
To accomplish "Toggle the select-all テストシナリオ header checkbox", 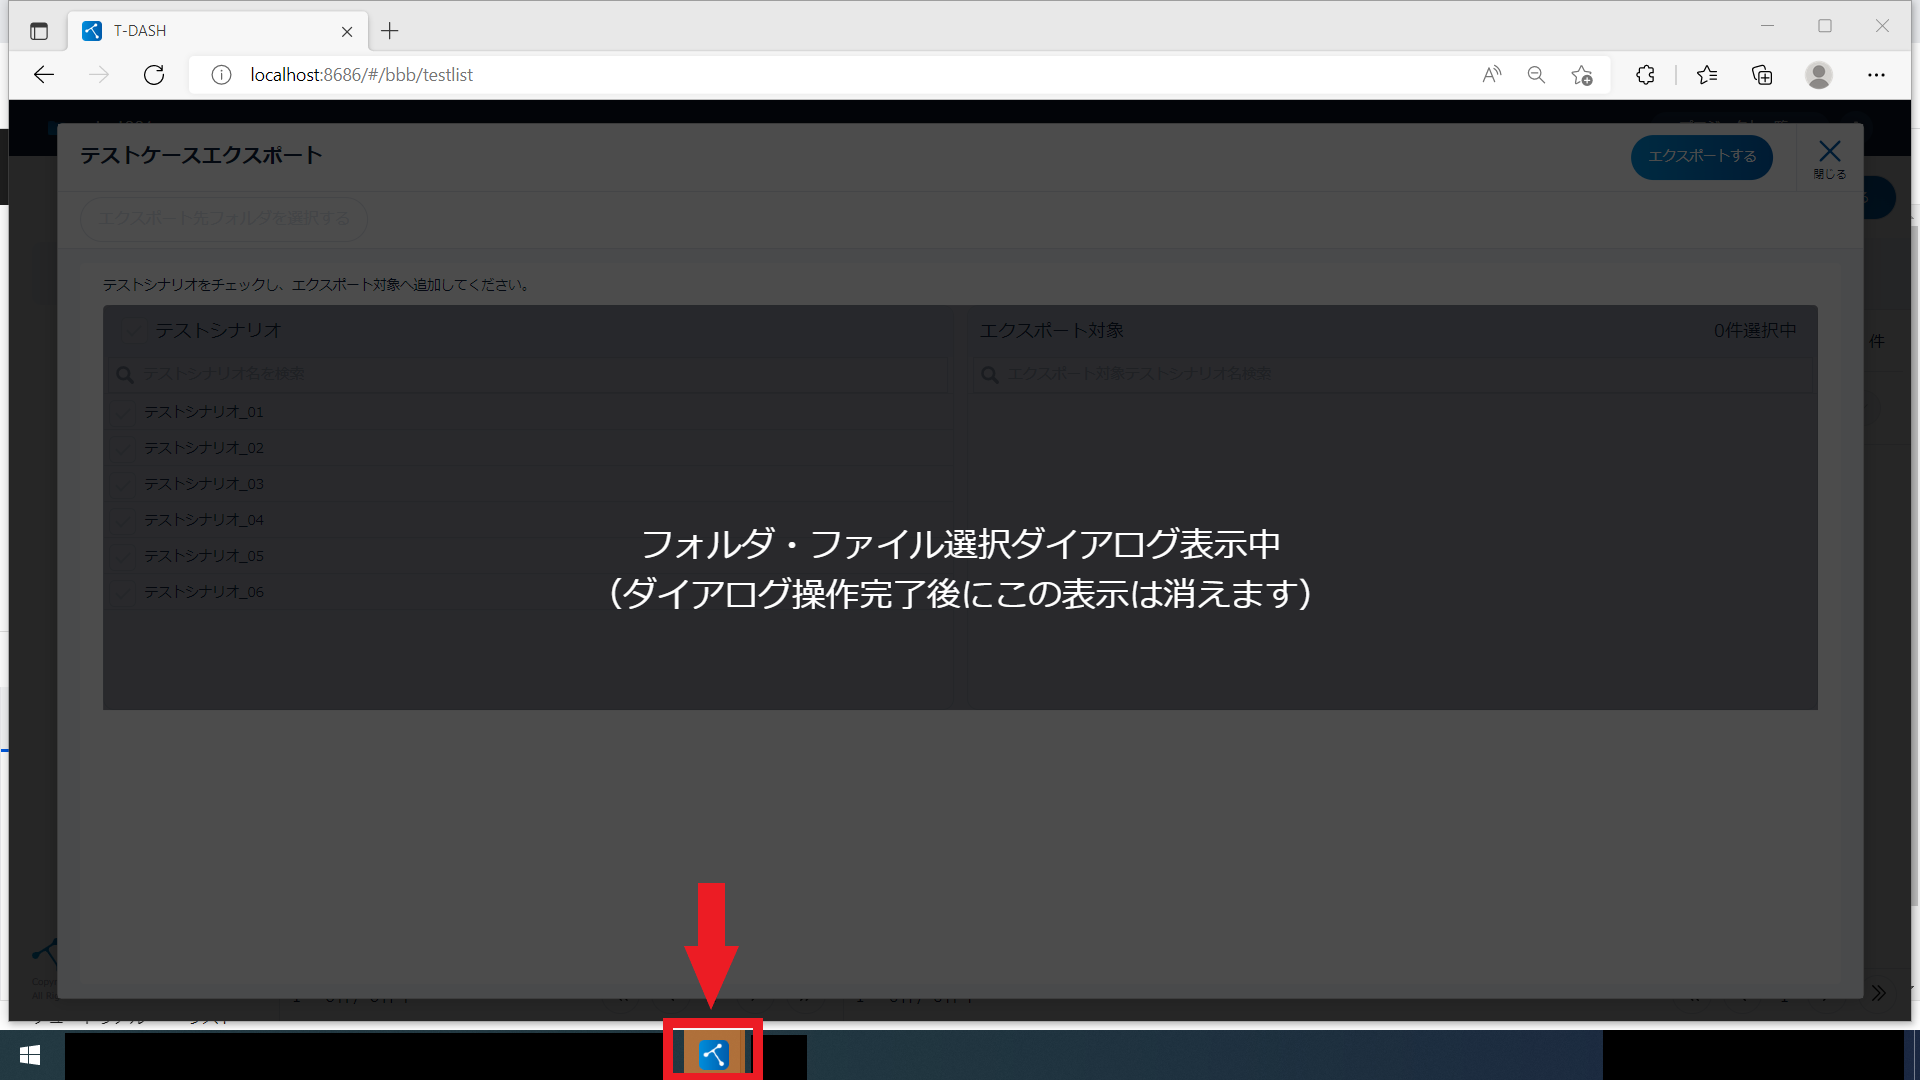I will [133, 331].
